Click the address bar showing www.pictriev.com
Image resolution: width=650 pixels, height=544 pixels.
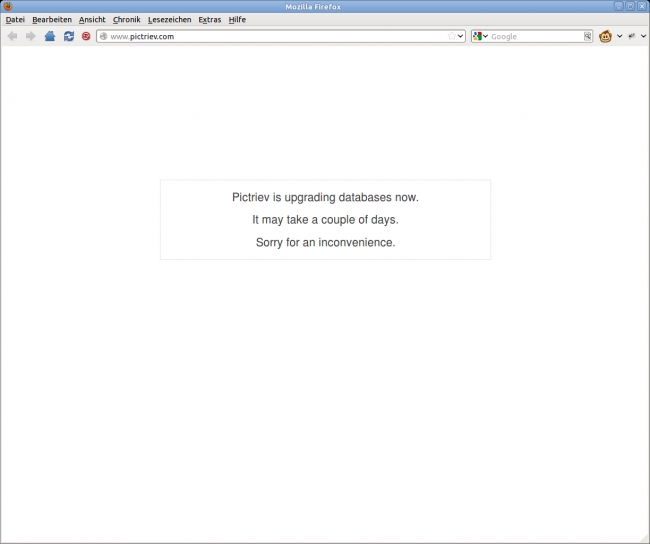click(x=270, y=36)
